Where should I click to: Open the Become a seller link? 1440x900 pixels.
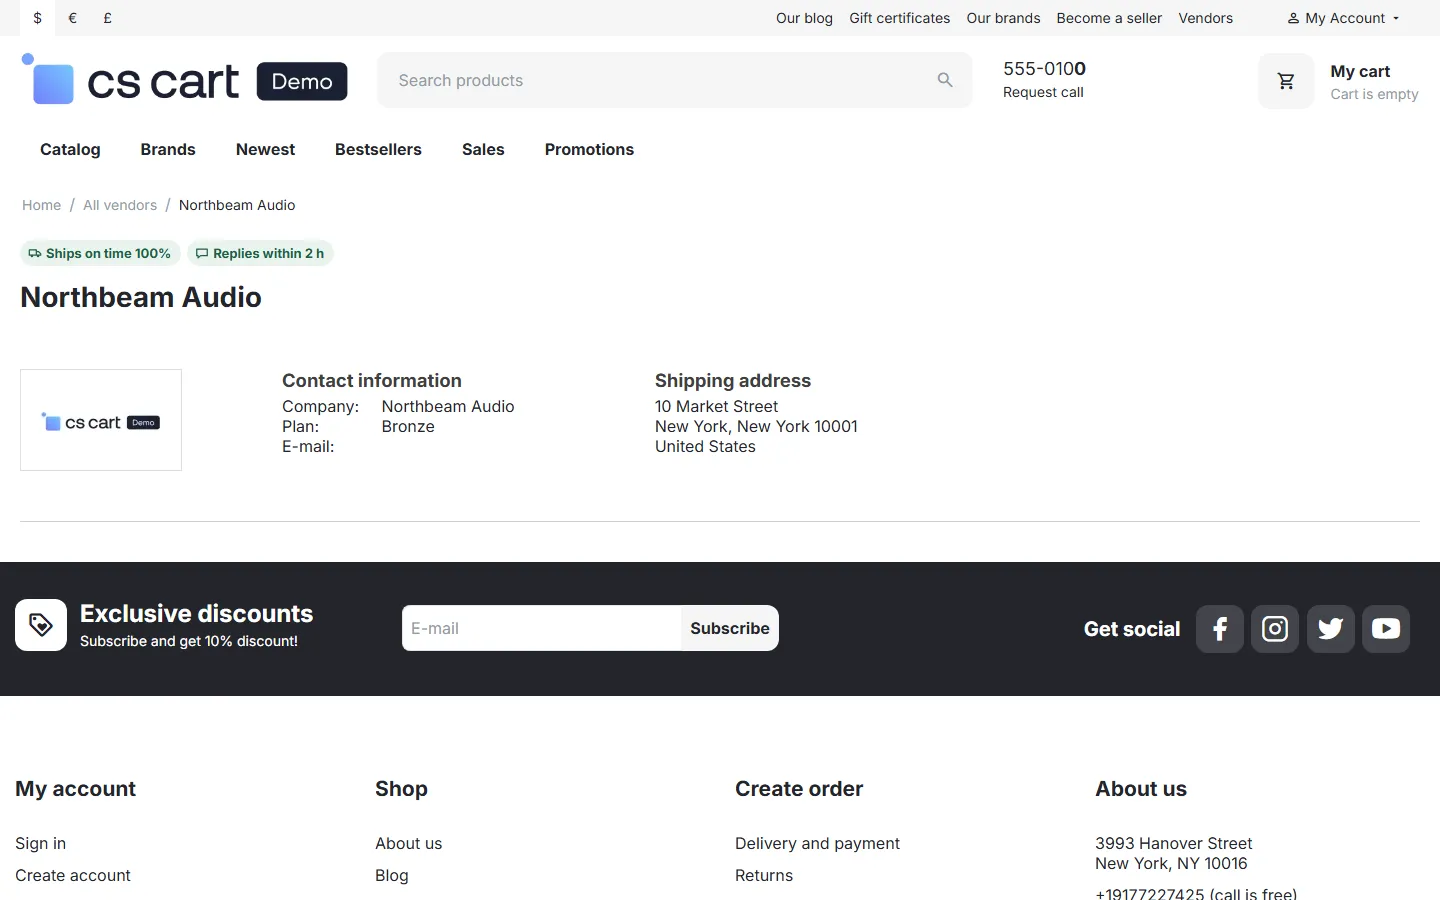click(x=1109, y=18)
